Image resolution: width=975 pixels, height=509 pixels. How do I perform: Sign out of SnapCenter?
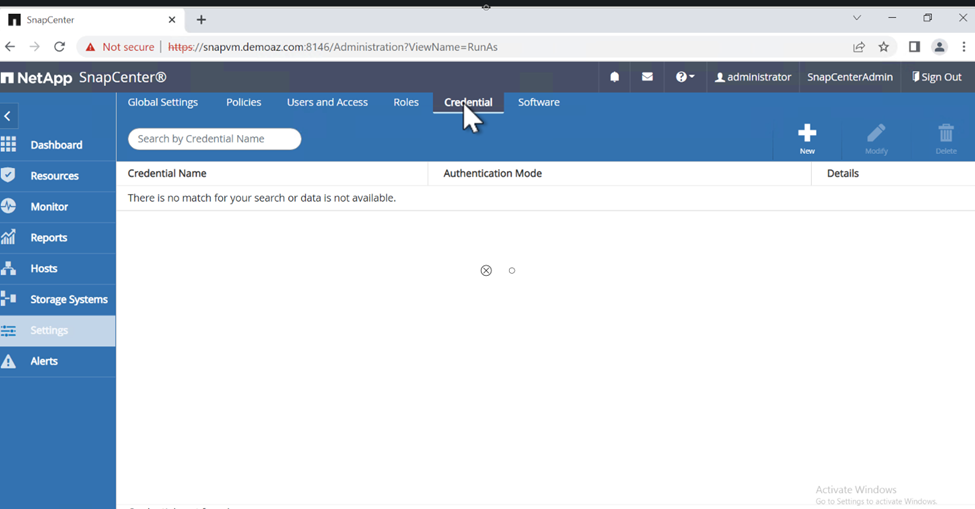pos(937,77)
